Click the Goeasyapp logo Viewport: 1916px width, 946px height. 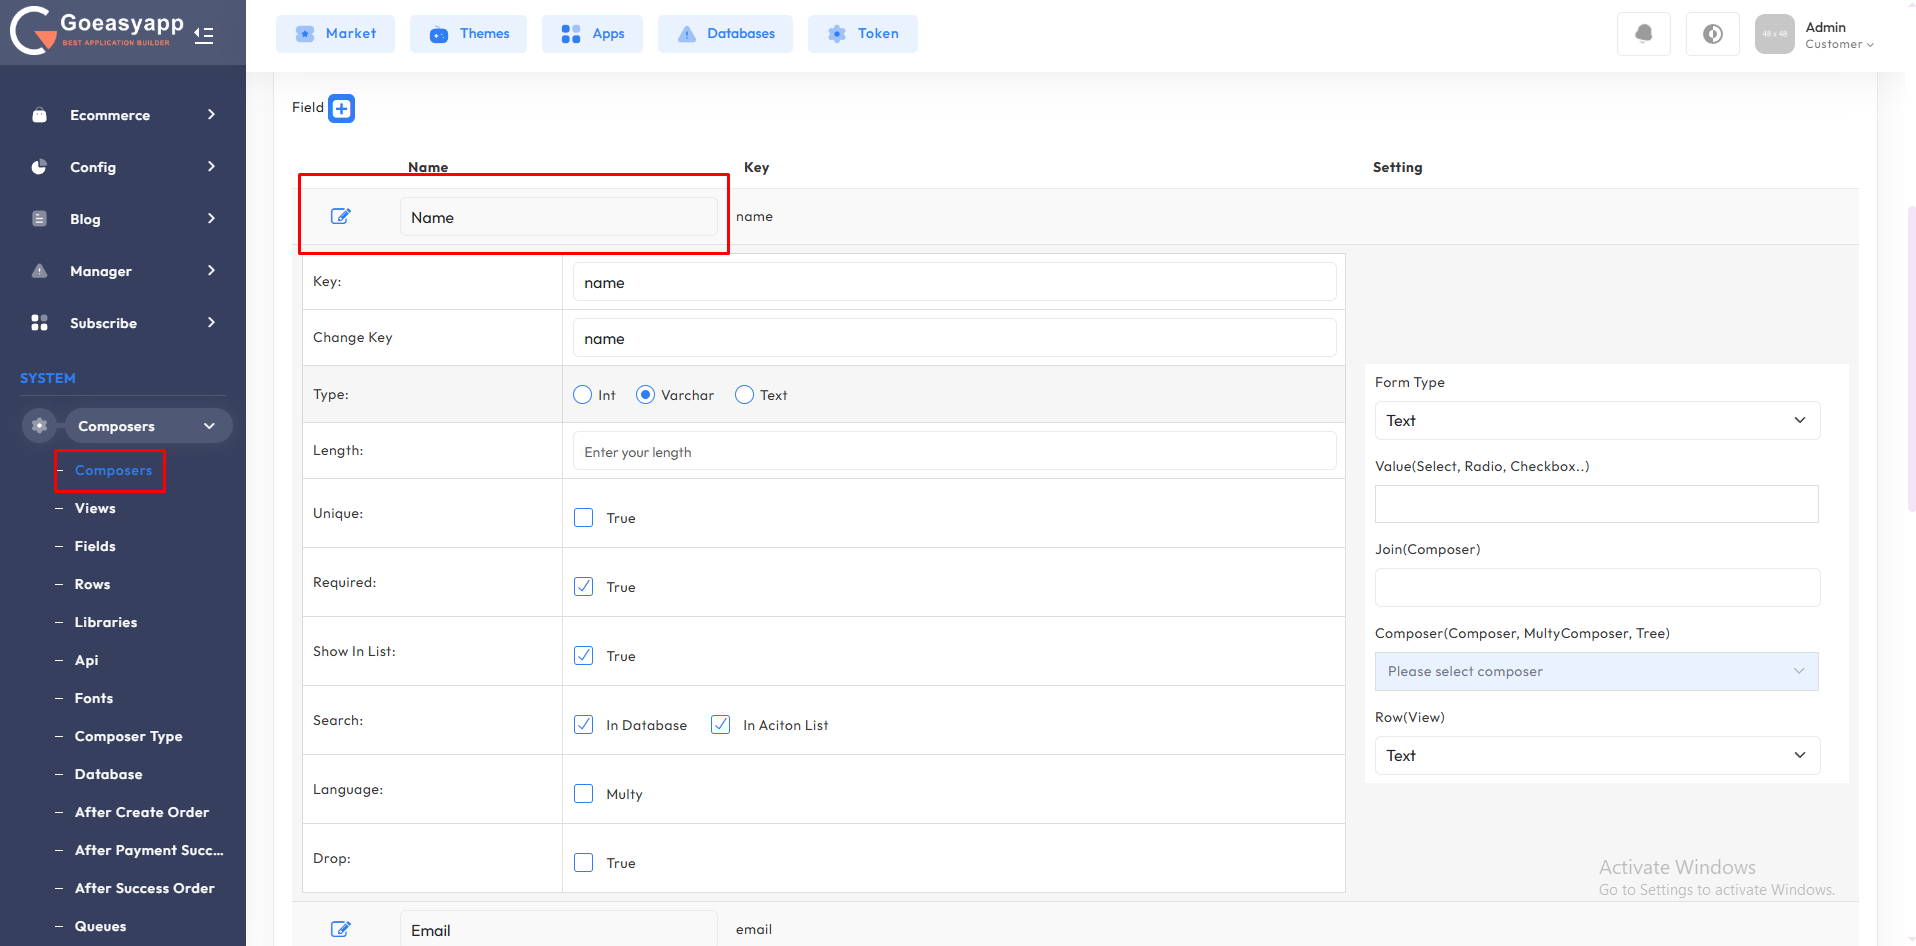coord(98,30)
